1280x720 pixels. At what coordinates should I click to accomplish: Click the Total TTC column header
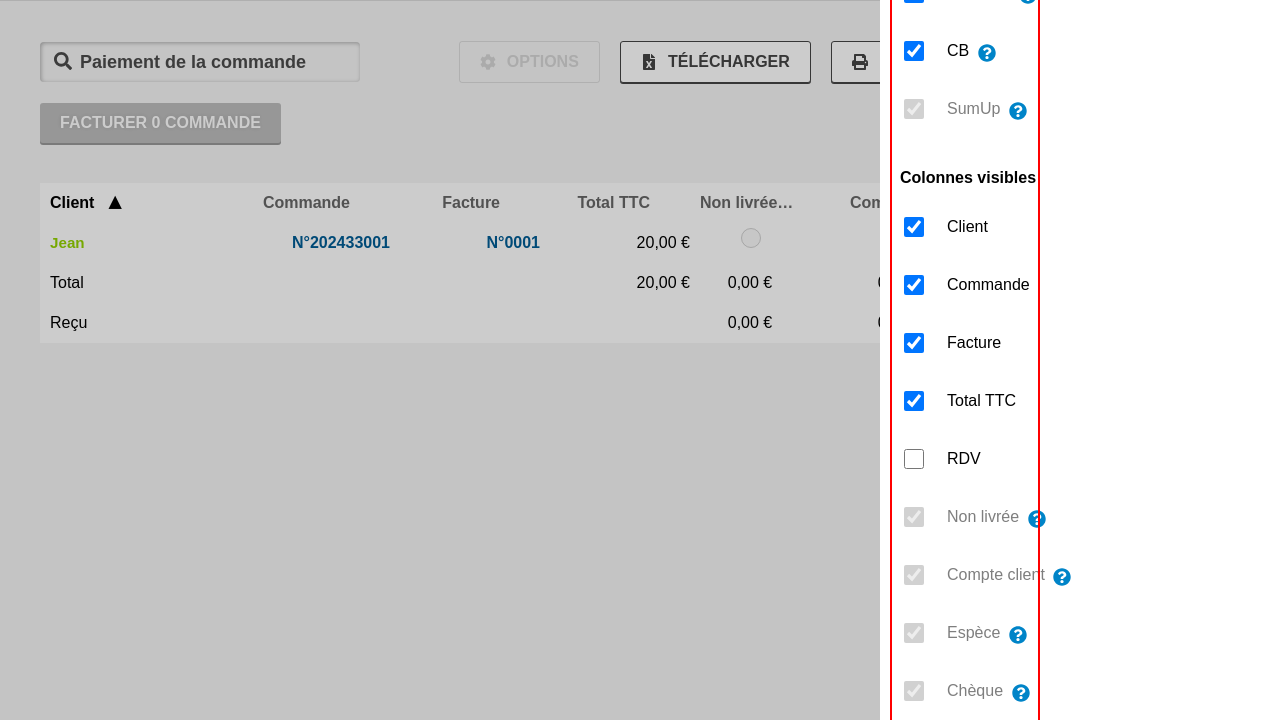613,203
